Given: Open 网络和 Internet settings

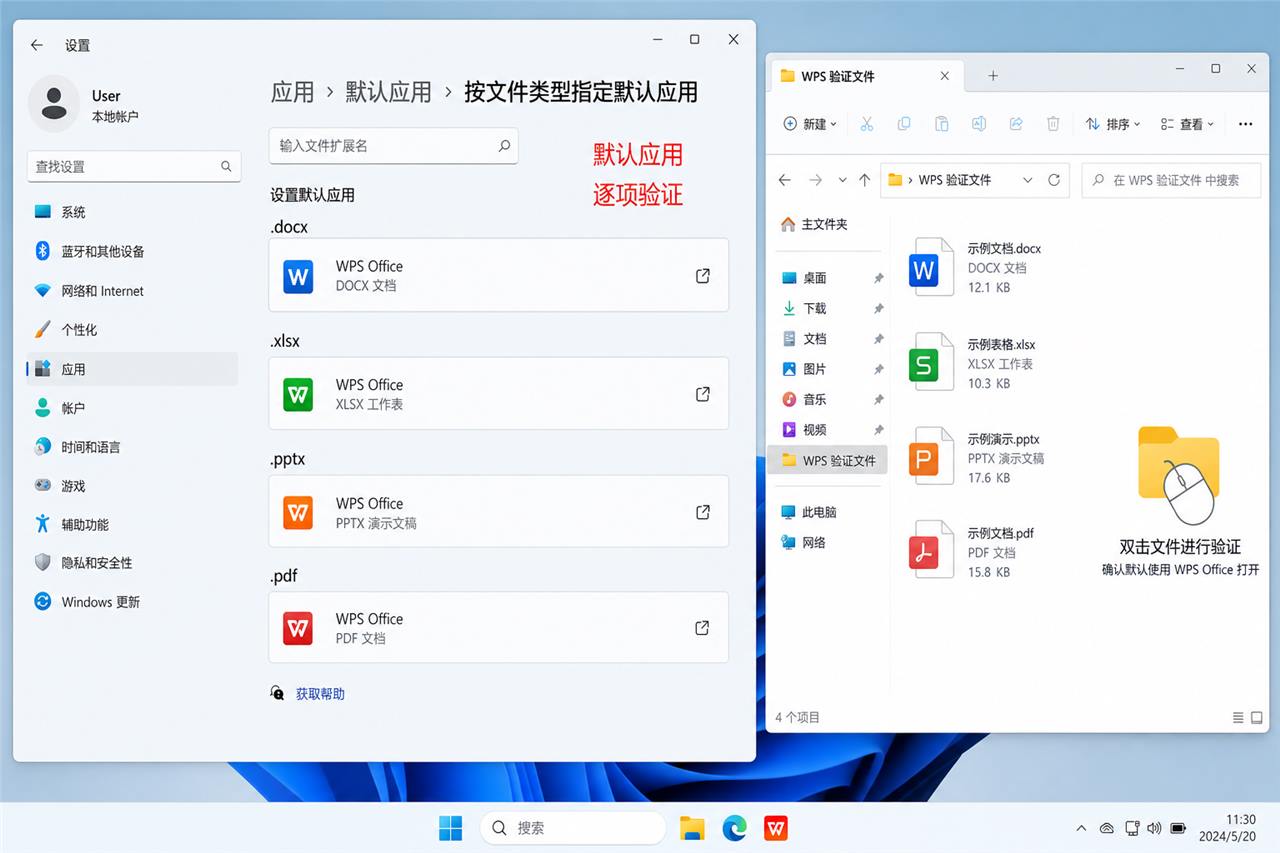Looking at the screenshot, I should coord(133,291).
